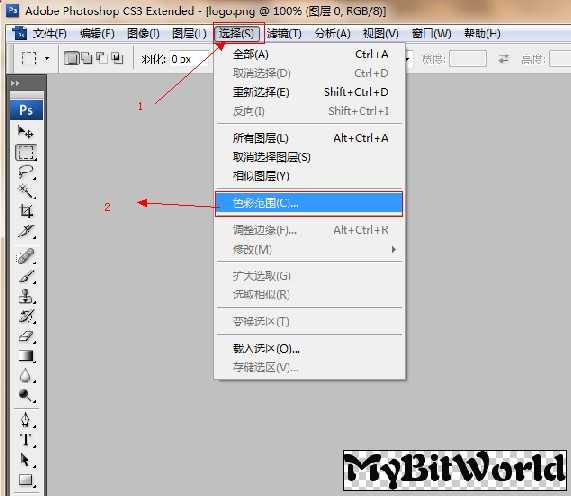
Task: Expand the 修改(M) submenu arrow
Action: pos(394,249)
